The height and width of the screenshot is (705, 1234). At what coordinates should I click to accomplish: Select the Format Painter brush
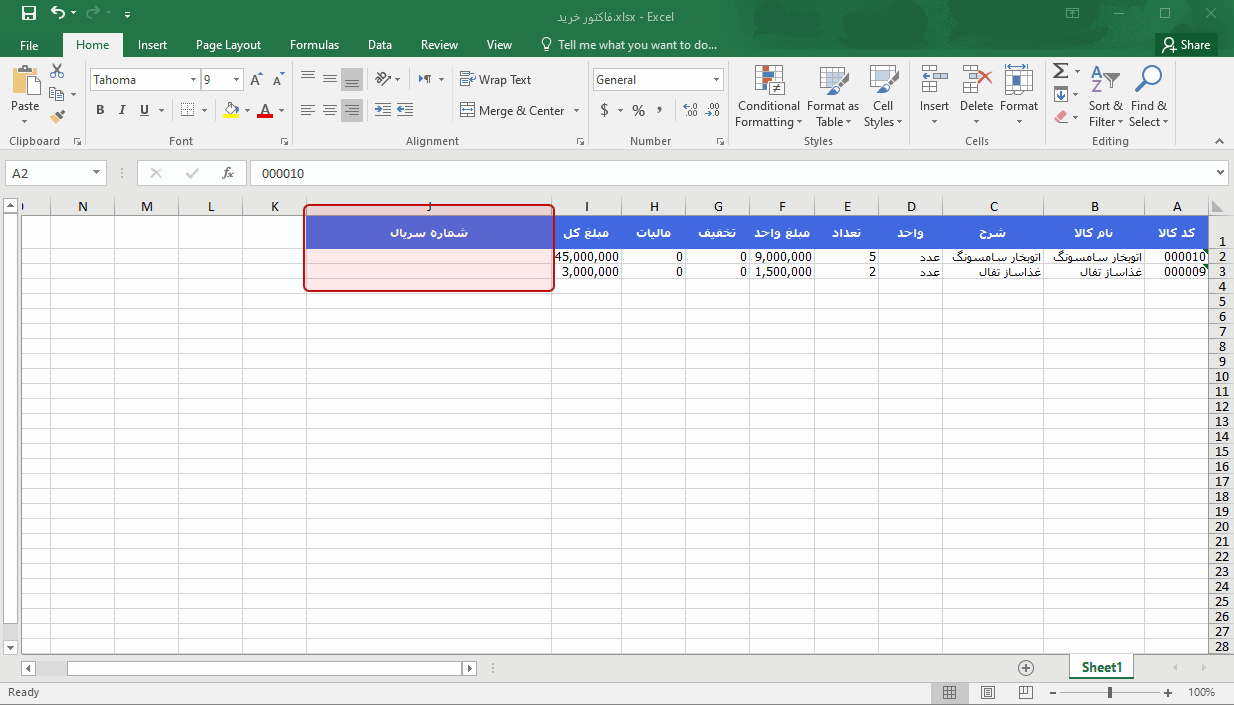pos(57,117)
